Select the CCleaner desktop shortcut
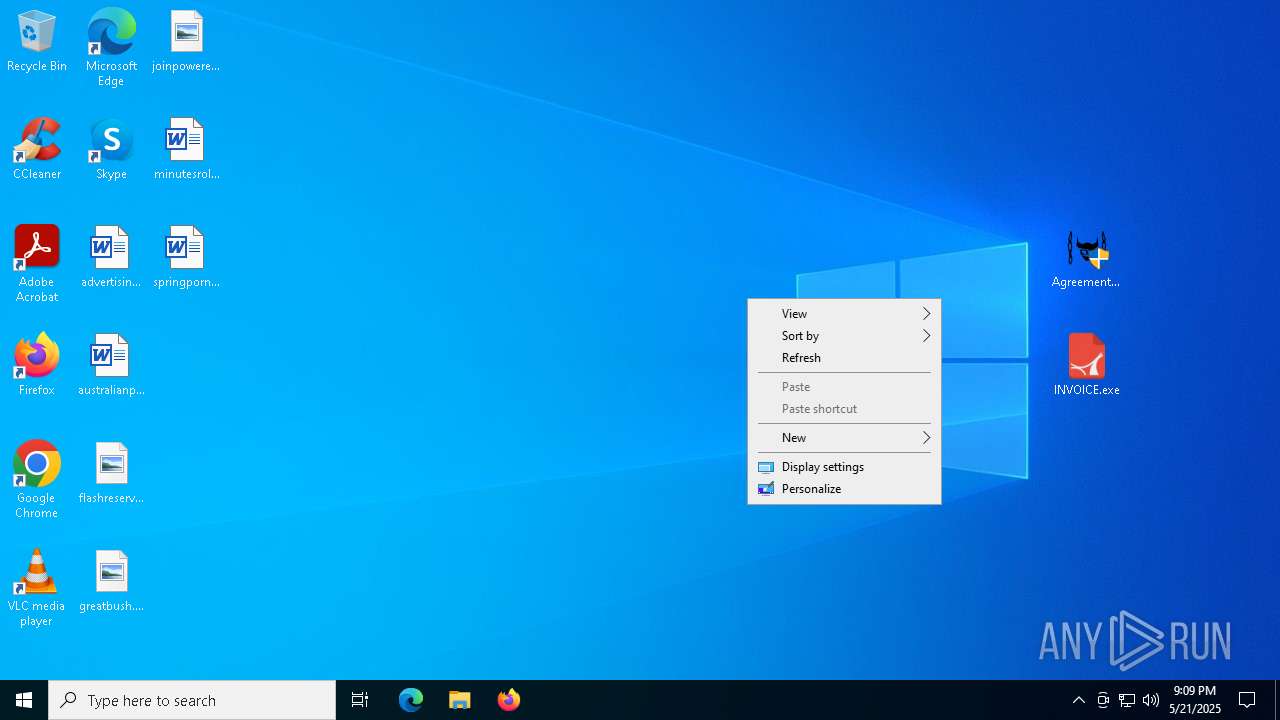The image size is (1280, 720). (x=37, y=150)
